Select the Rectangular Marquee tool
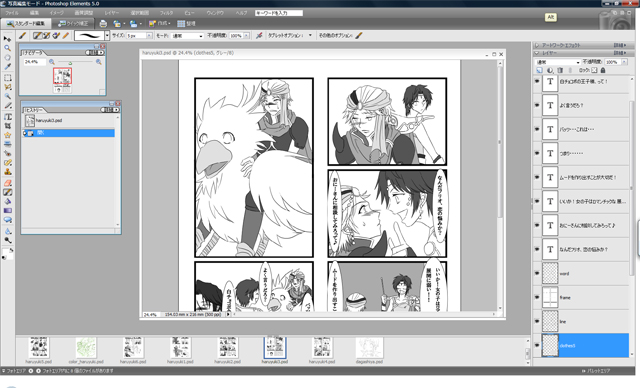Image resolution: width=640 pixels, height=388 pixels. 7,78
